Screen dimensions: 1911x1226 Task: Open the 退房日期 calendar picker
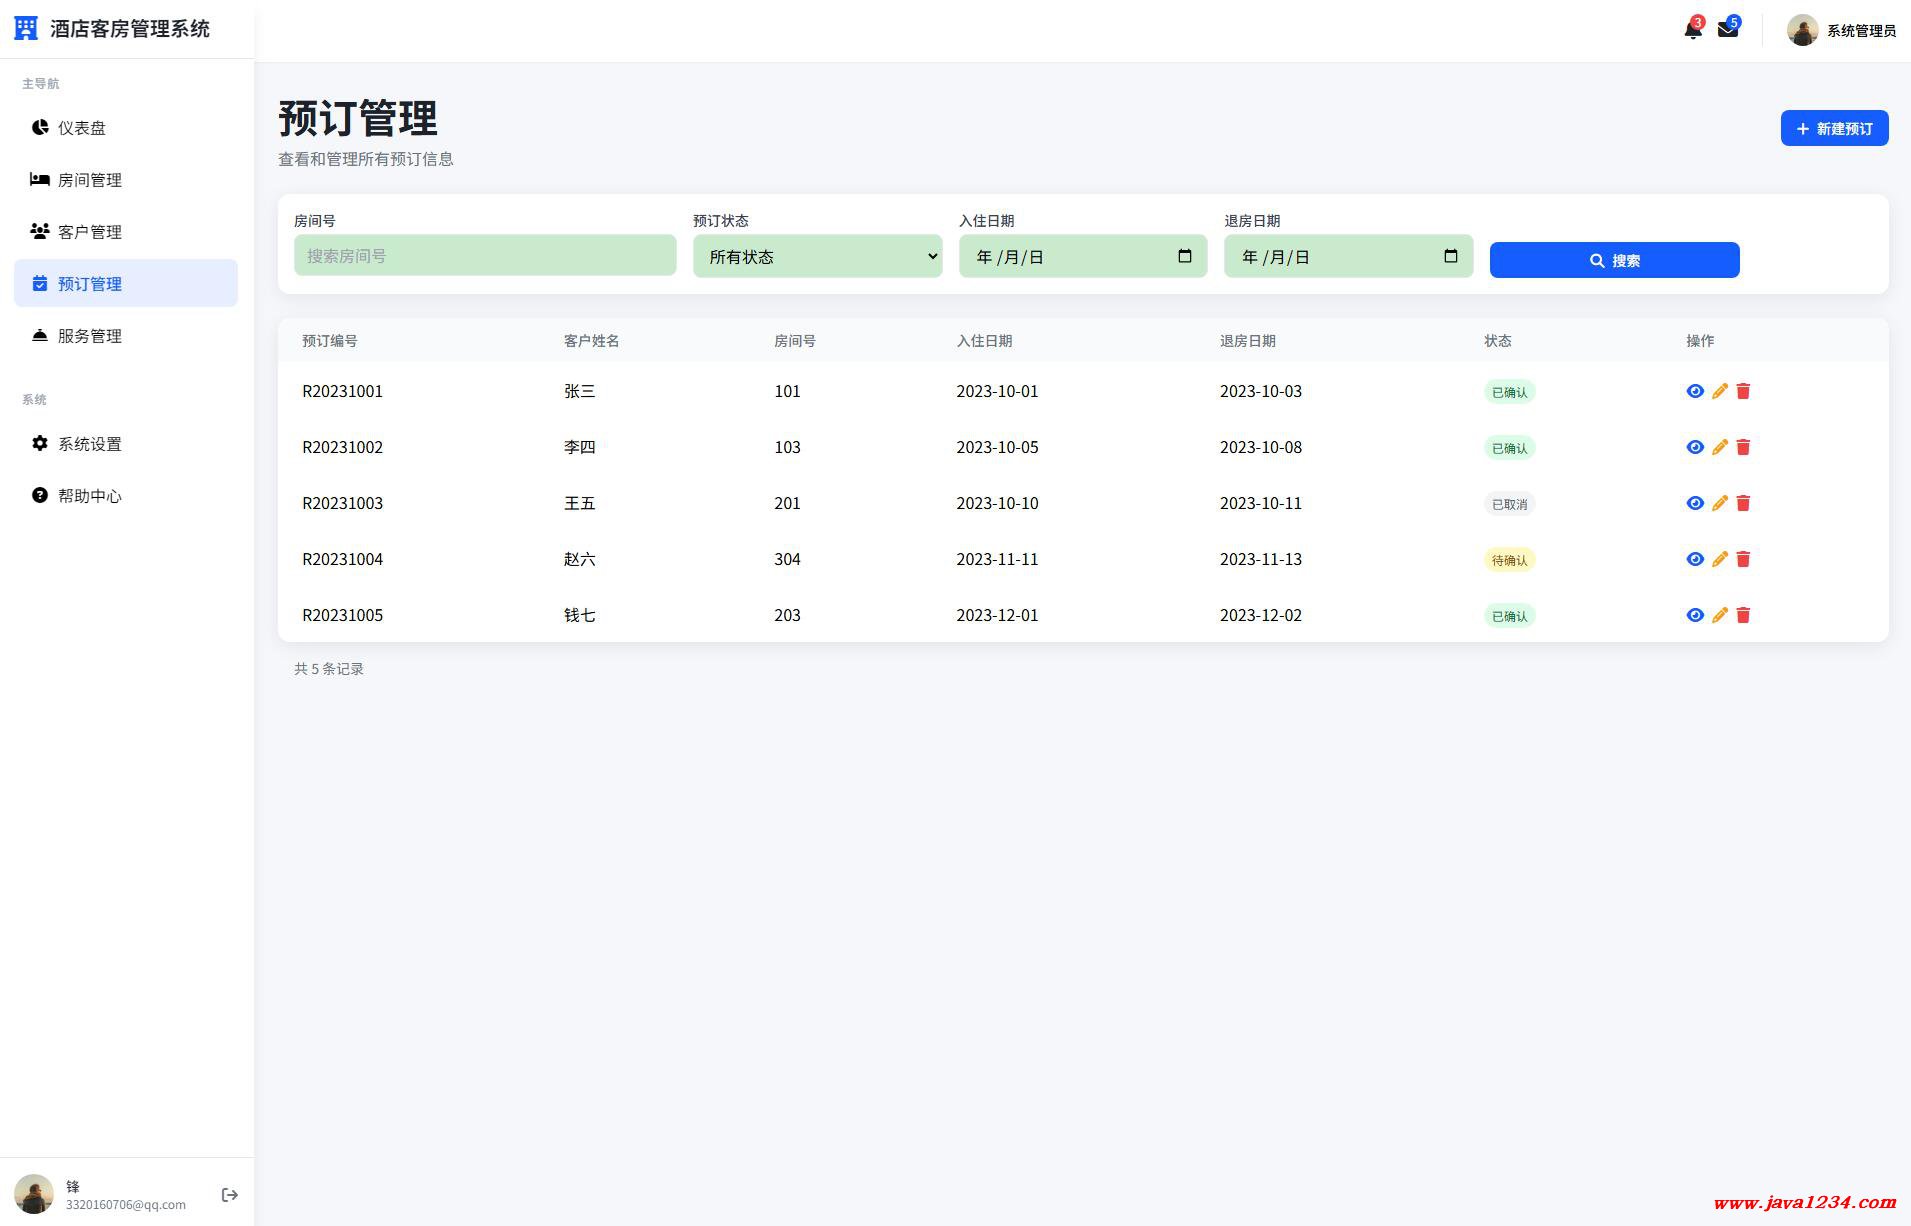click(1450, 256)
